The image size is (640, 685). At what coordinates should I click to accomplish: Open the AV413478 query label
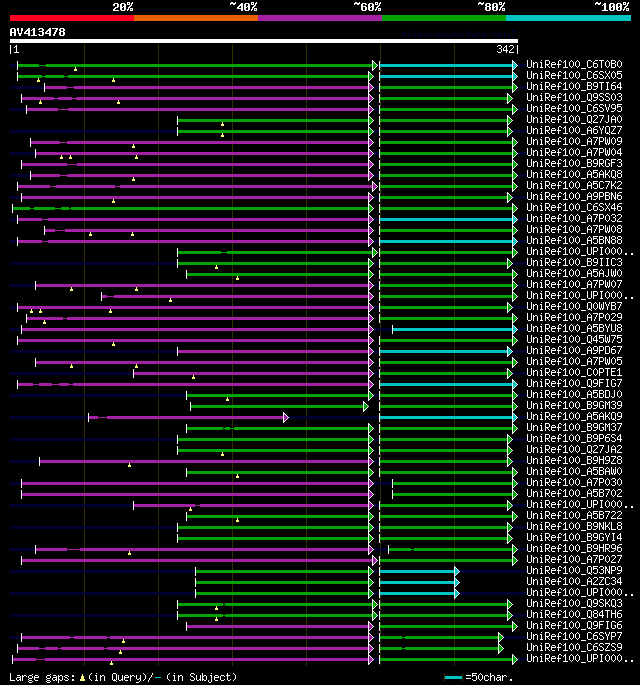click(38, 32)
